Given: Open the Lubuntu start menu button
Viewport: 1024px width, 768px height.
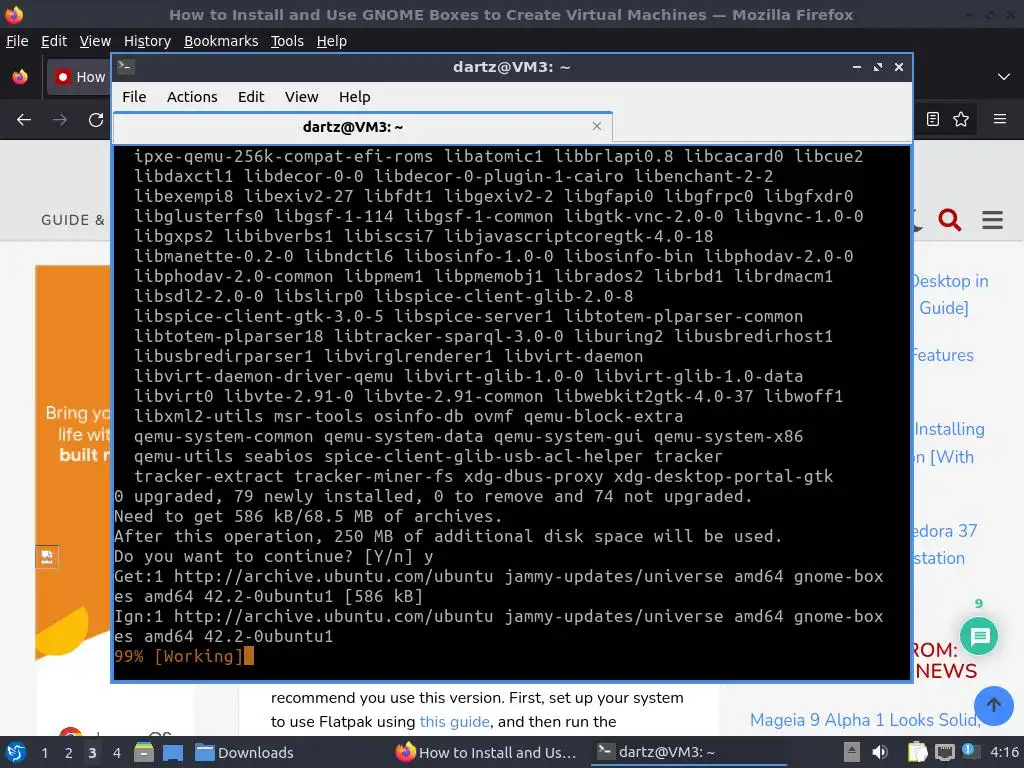Looking at the screenshot, I should tap(15, 752).
